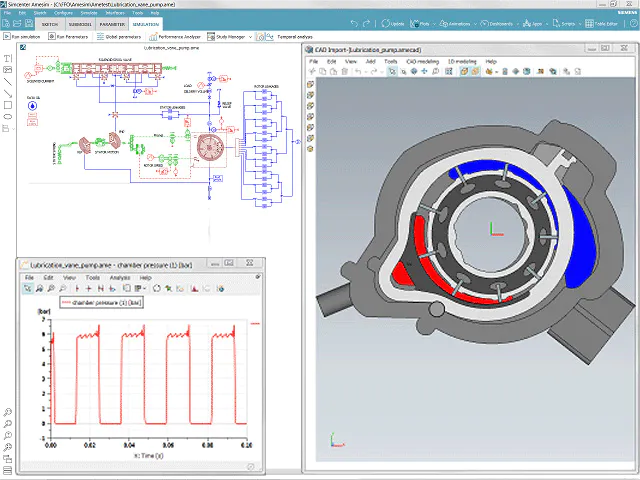Select the top cube view icon in CAD sidebar
The image size is (640, 480).
pos(311,85)
